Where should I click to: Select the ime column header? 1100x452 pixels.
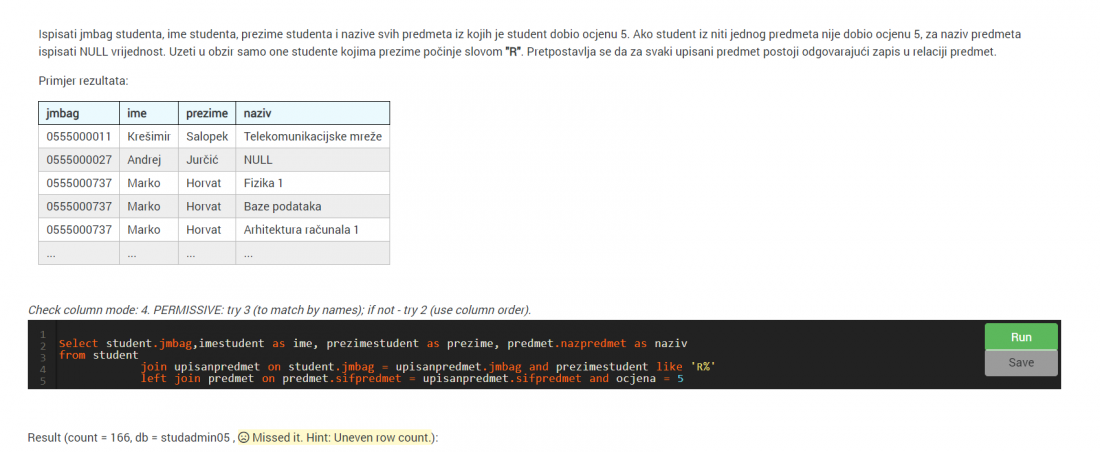pyautogui.click(x=149, y=113)
